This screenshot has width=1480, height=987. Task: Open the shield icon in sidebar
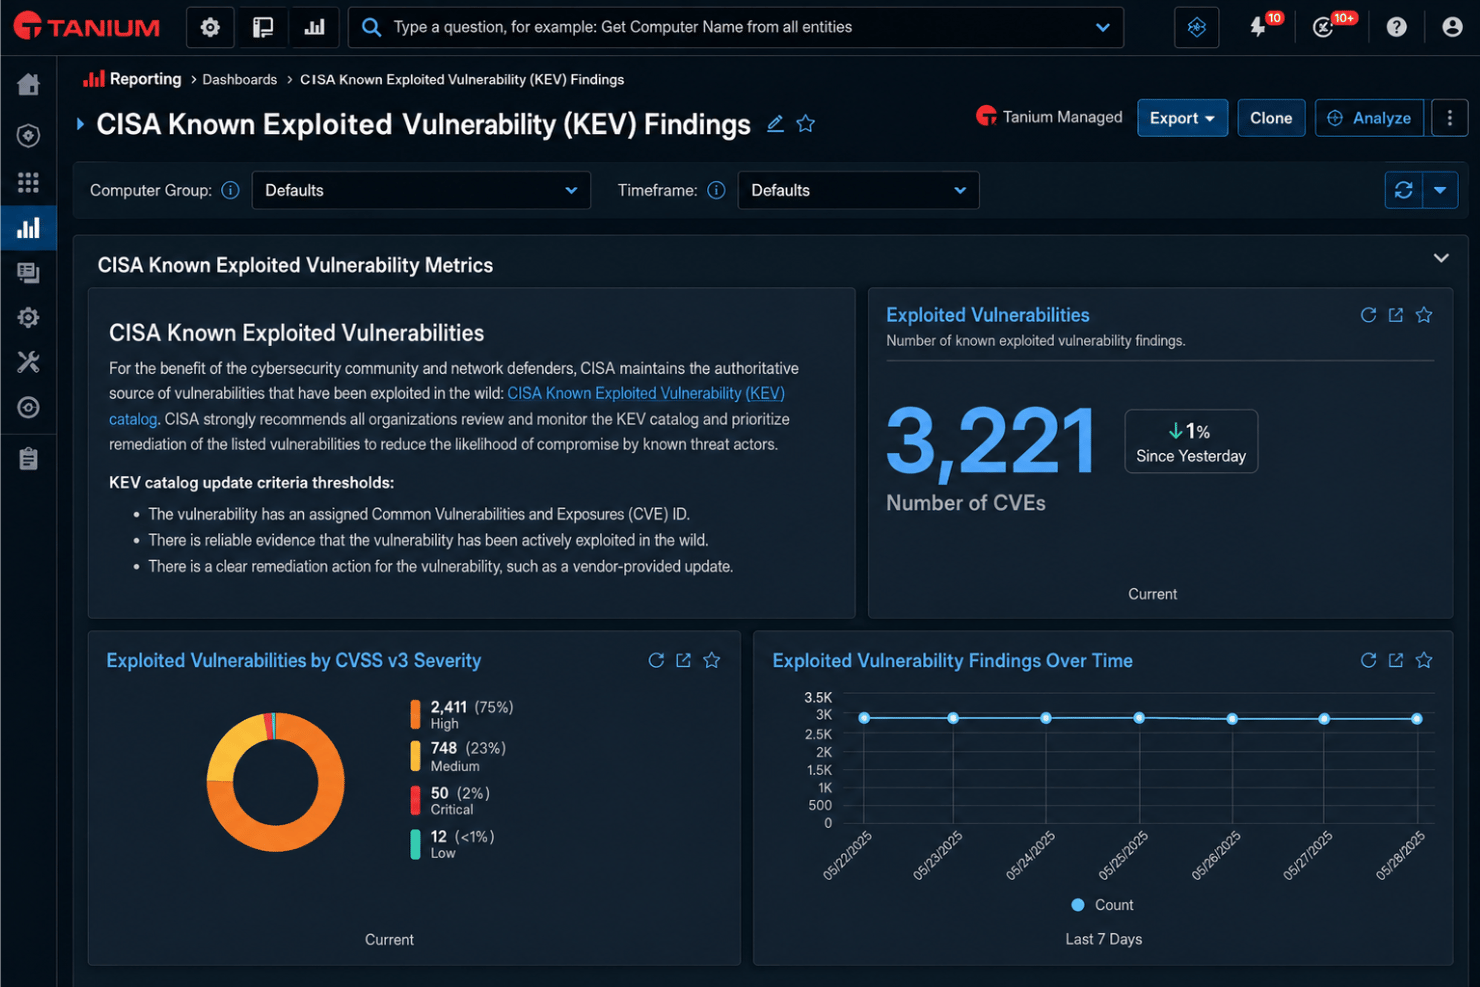pos(29,135)
